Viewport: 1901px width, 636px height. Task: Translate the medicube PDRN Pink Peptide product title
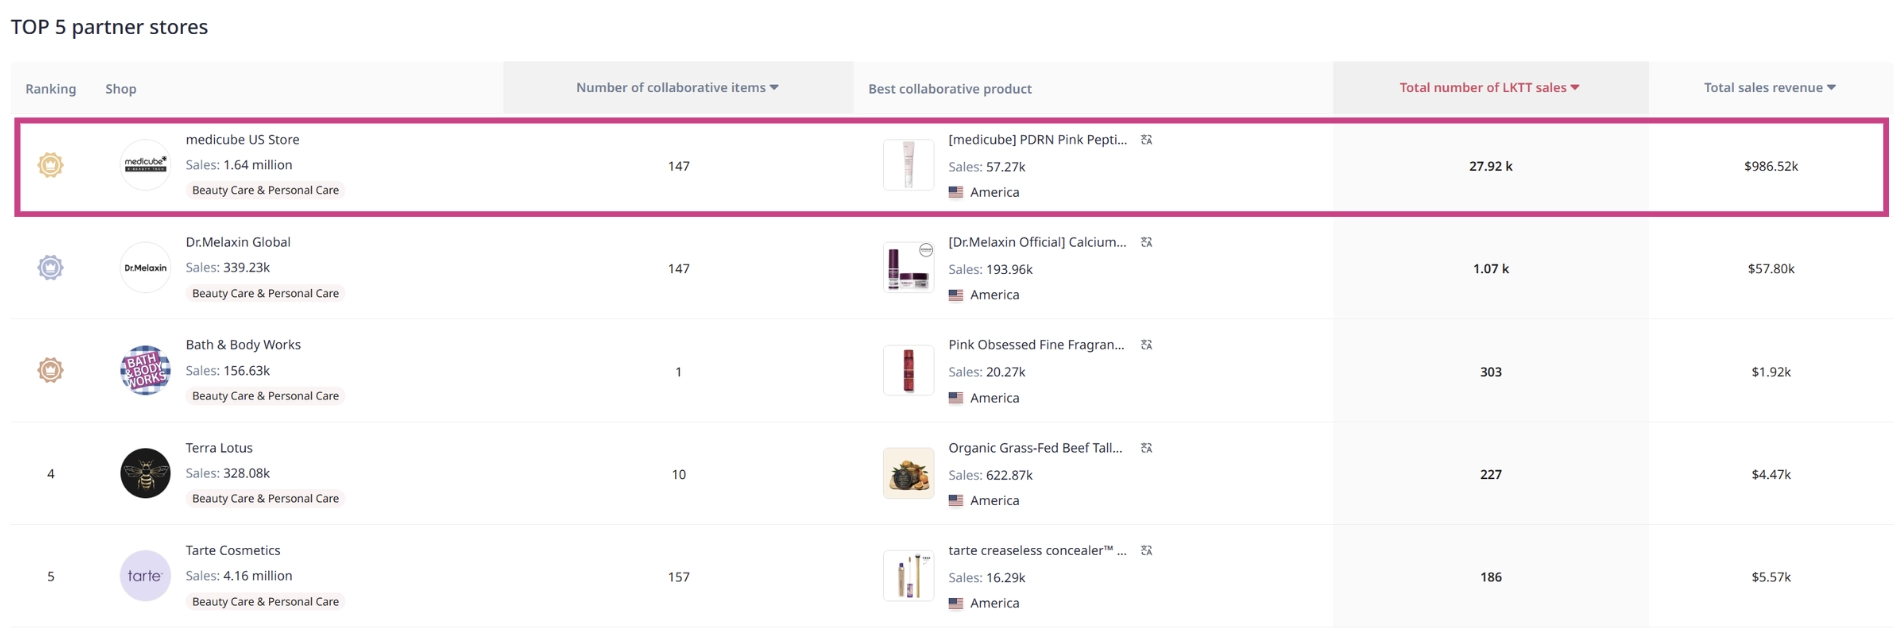tap(1147, 140)
